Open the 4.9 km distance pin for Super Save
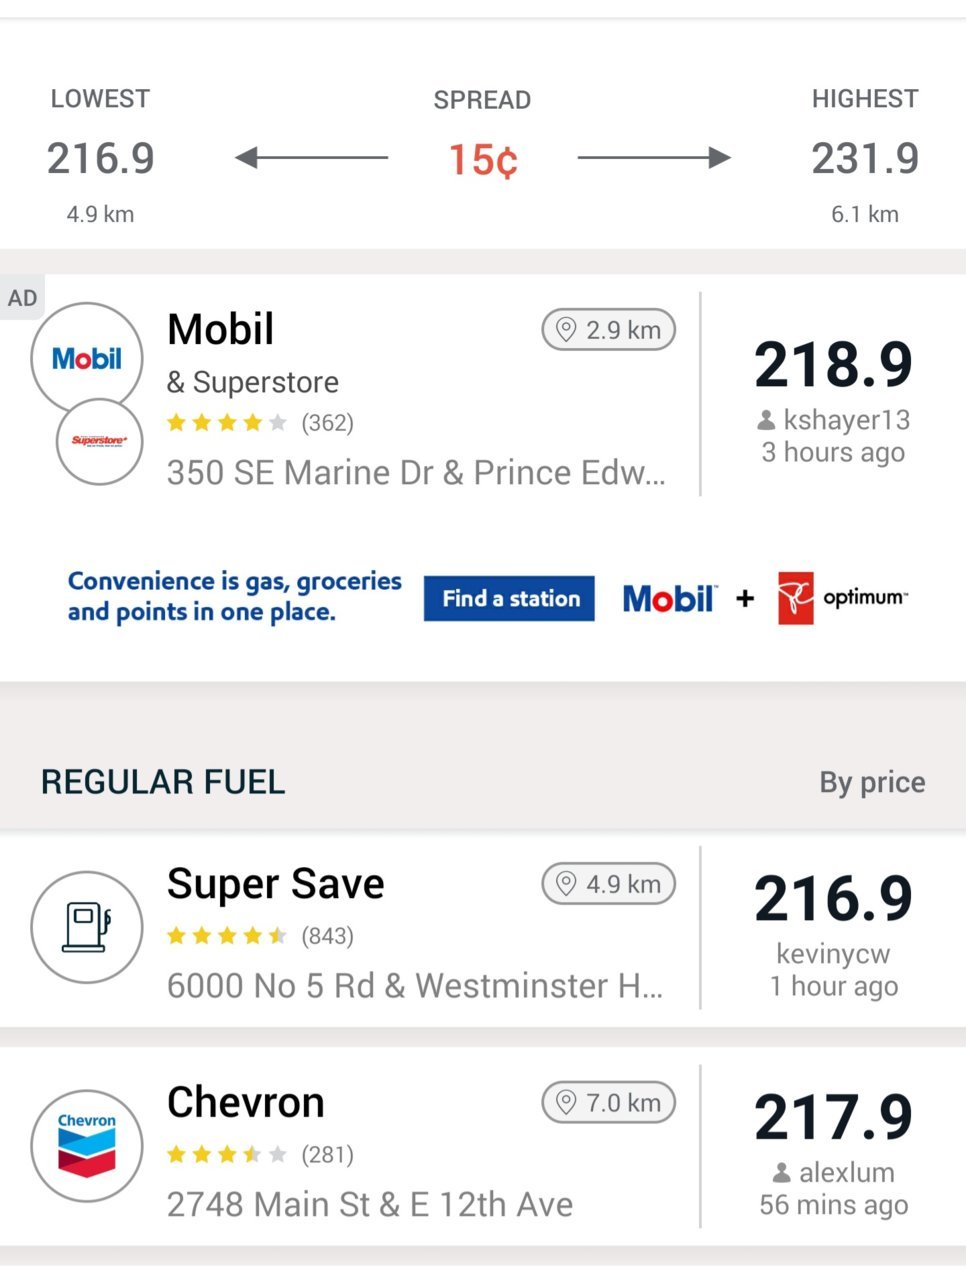966x1279 pixels. (609, 884)
